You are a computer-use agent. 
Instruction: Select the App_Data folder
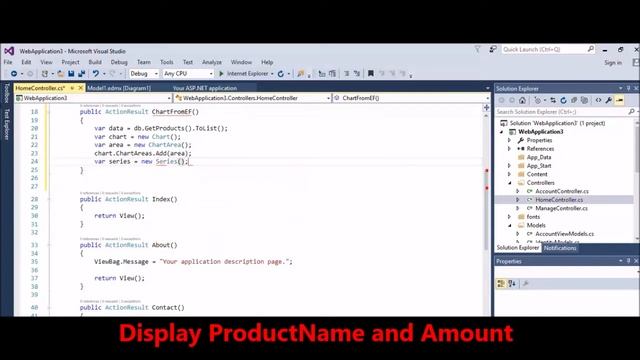coord(539,158)
